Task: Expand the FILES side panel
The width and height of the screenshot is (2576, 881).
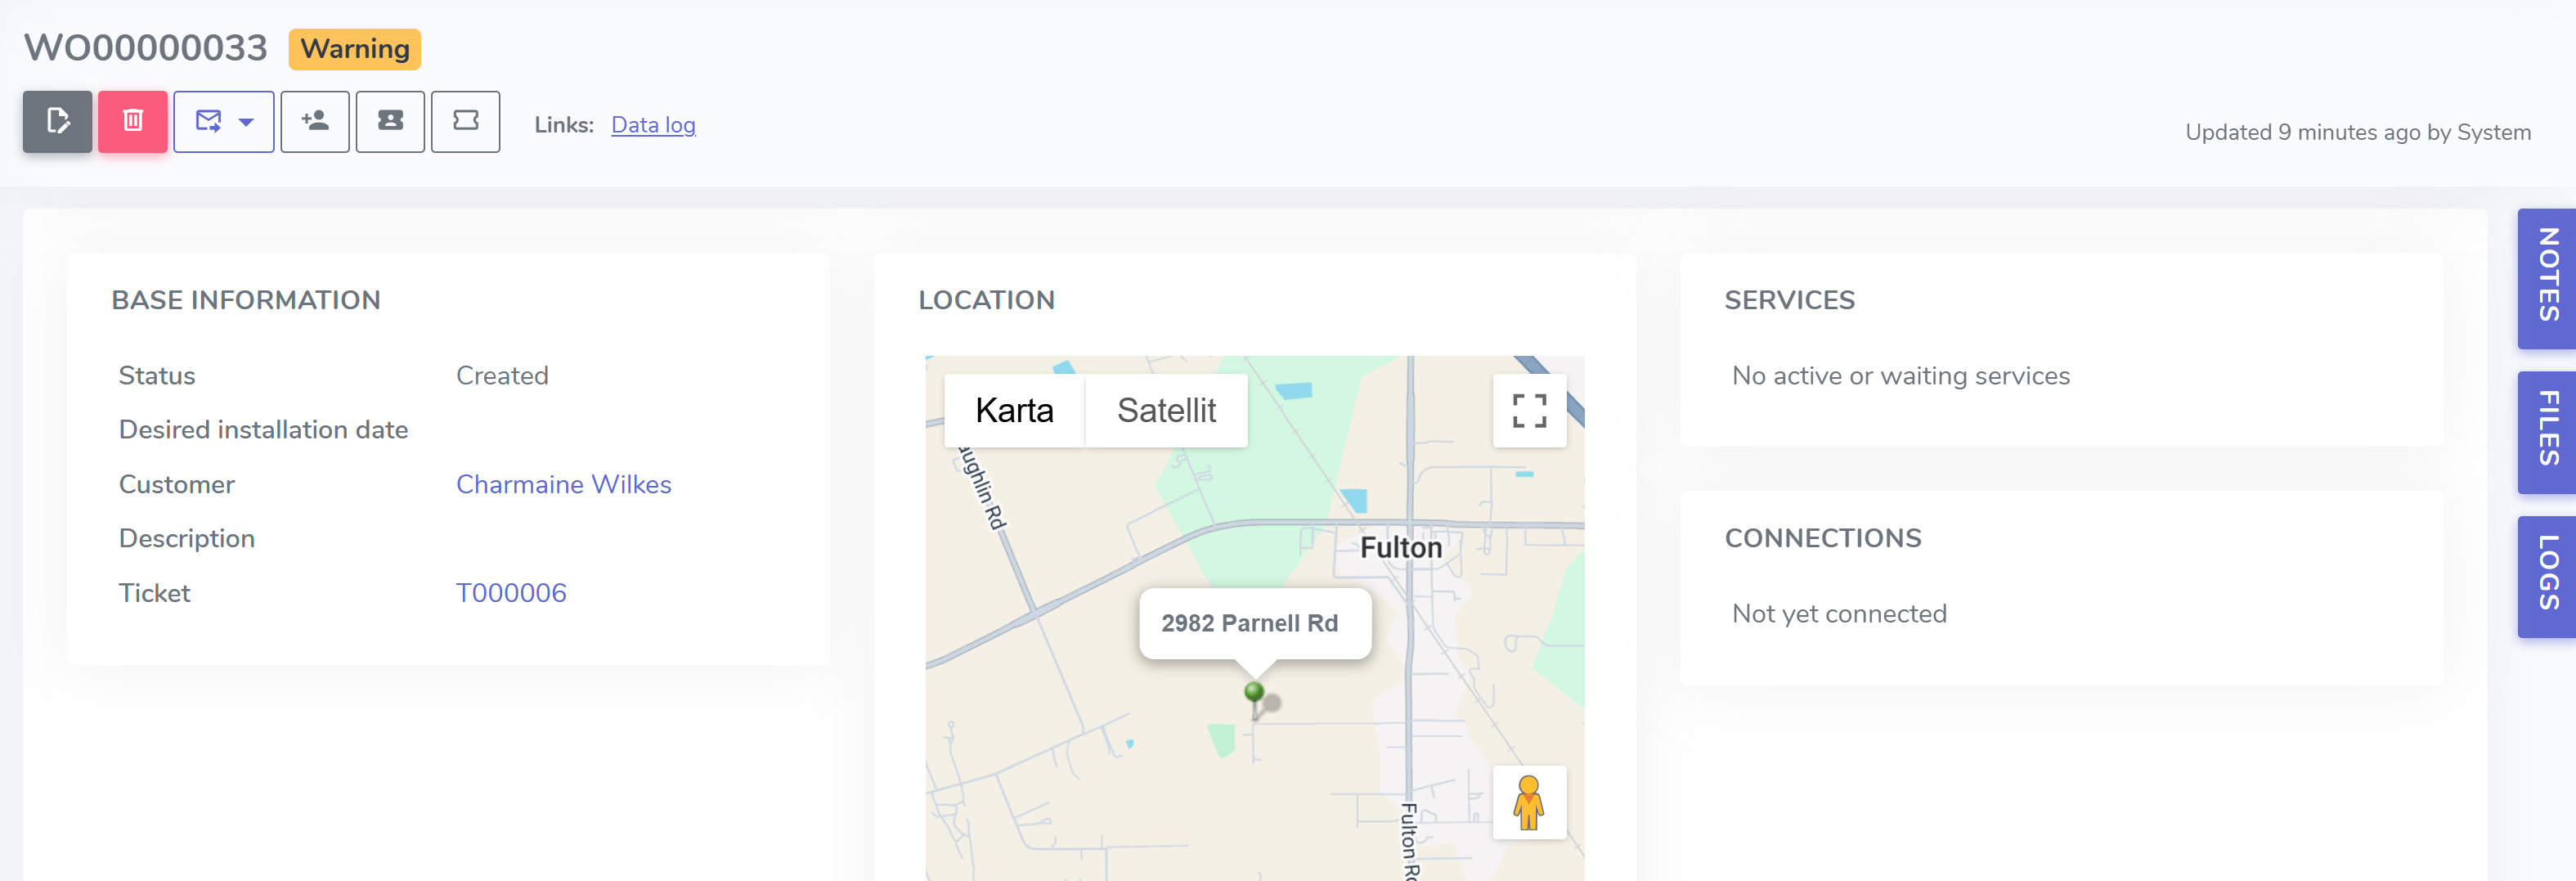Action: coord(2547,431)
